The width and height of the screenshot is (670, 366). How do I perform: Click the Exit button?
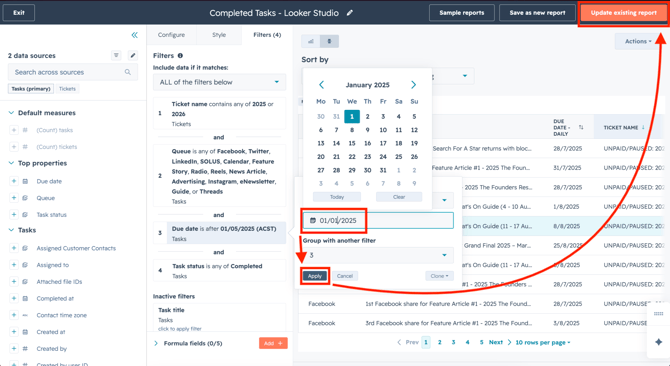coord(19,13)
